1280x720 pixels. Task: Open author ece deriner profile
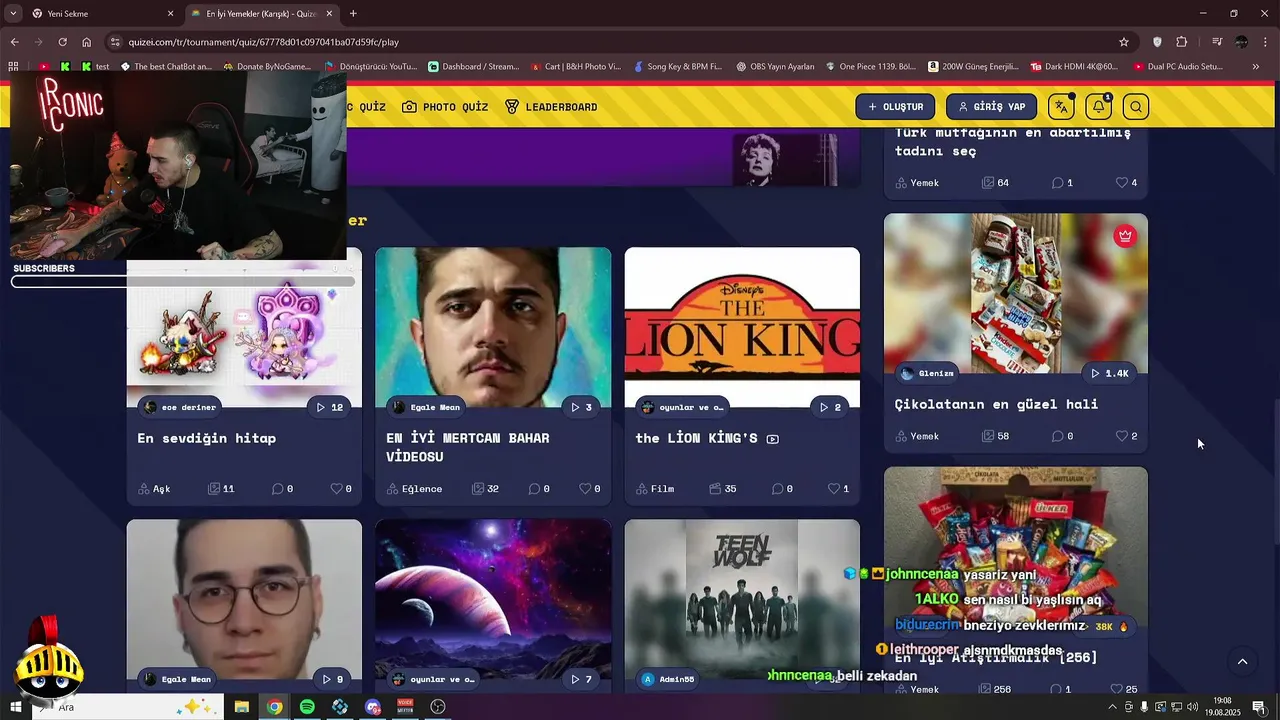click(x=180, y=407)
